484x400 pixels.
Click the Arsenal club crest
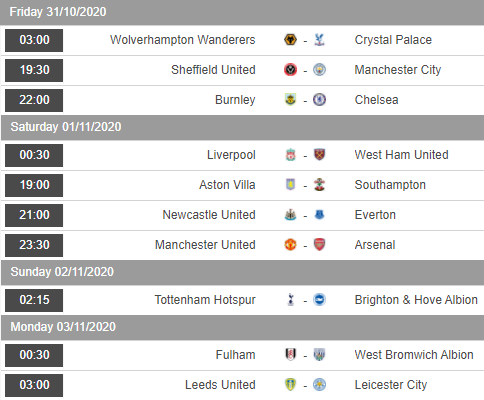(x=319, y=245)
